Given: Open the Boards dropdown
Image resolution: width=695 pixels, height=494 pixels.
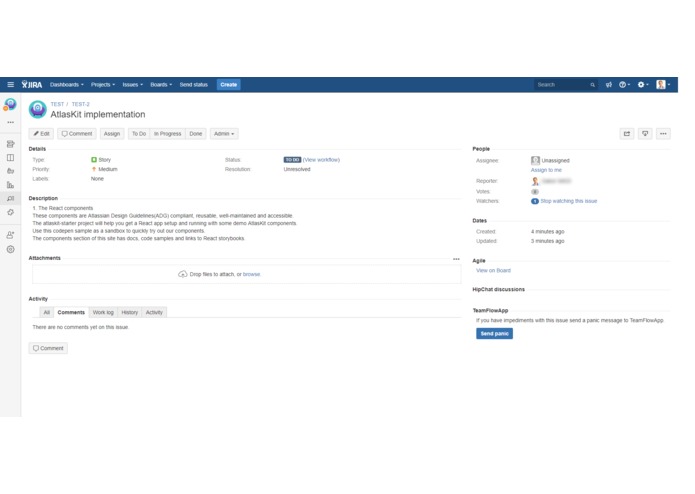Looking at the screenshot, I should (x=161, y=85).
